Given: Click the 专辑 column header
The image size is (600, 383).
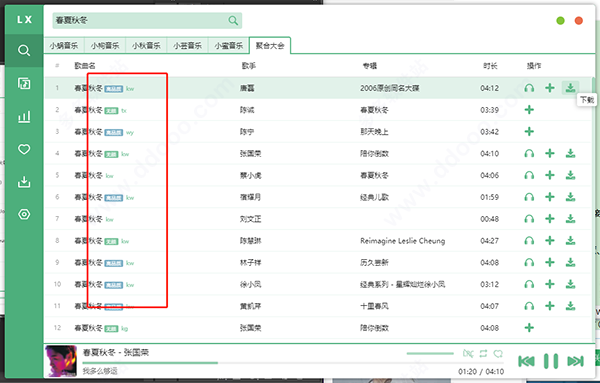Looking at the screenshot, I should click(x=370, y=66).
